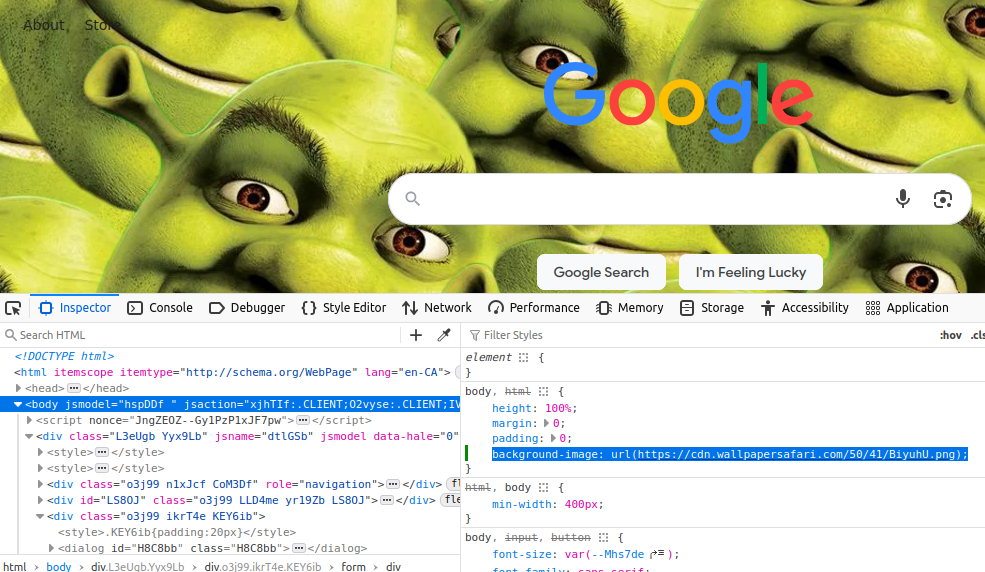The width and height of the screenshot is (985, 572).
Task: Click selector highlighter icon for element rule
Action: 523,357
